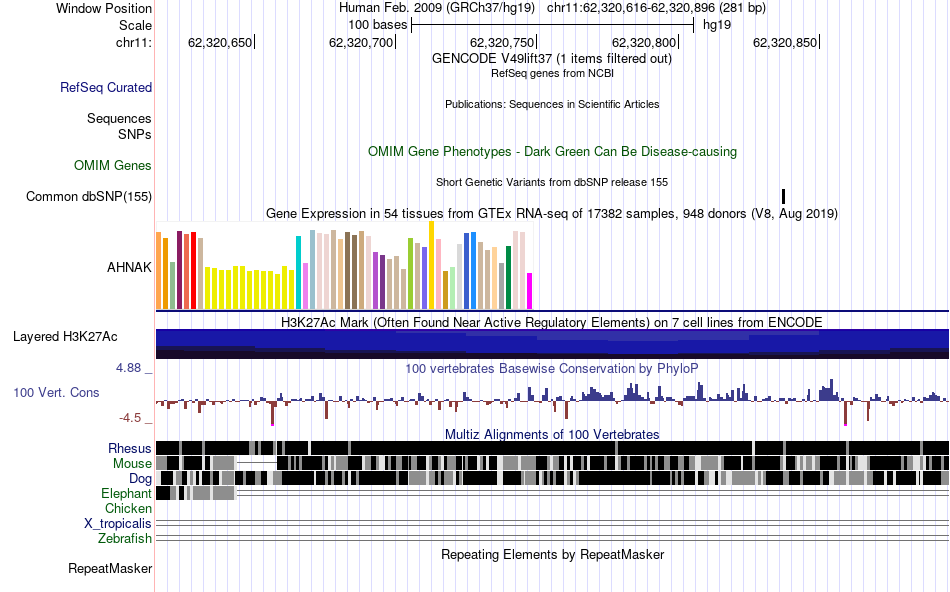Click the hg19 scale label
The image size is (950, 592).
pos(717,25)
